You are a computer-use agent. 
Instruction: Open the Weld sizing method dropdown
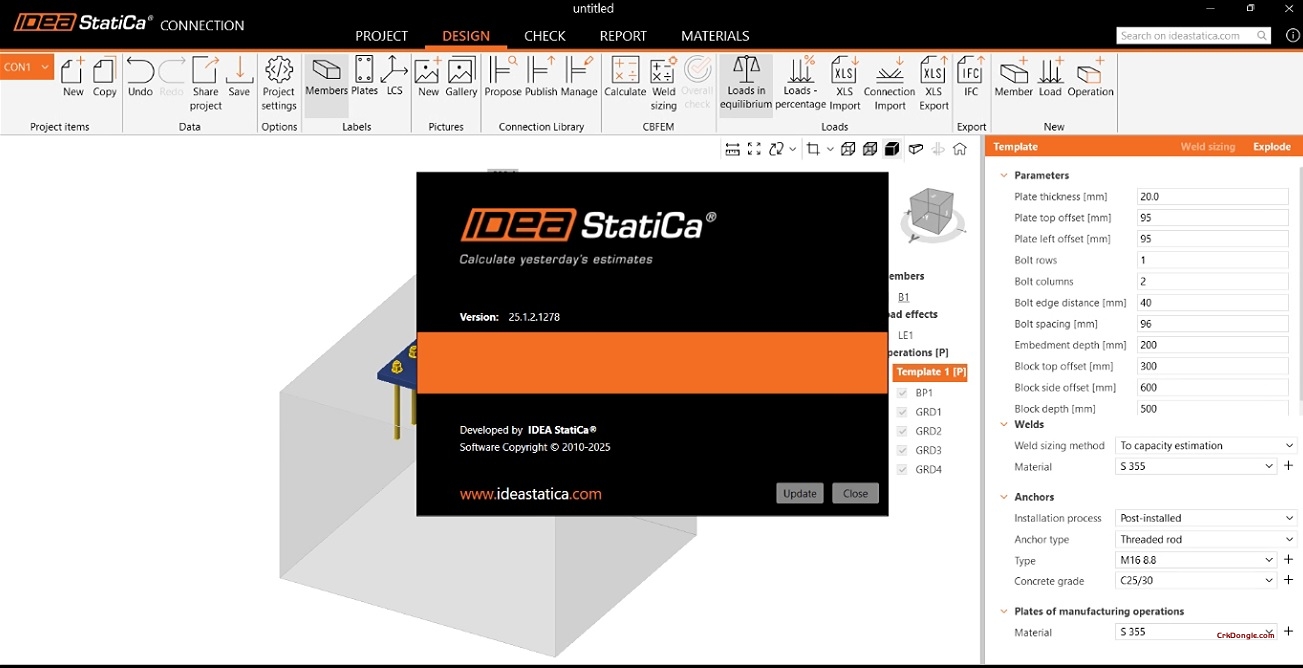pos(1206,446)
